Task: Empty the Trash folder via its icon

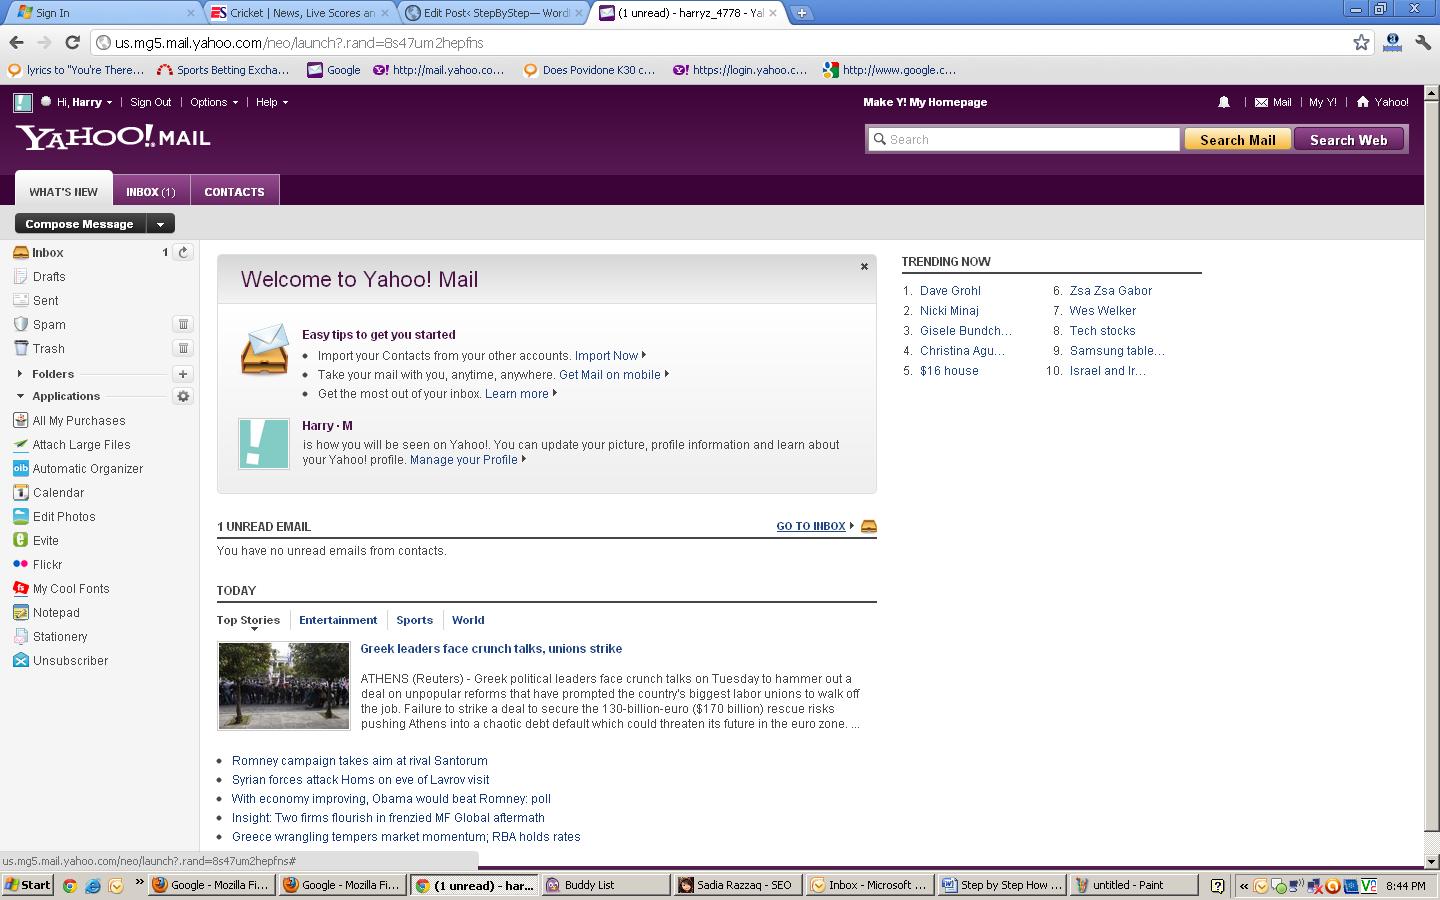Action: [x=183, y=348]
